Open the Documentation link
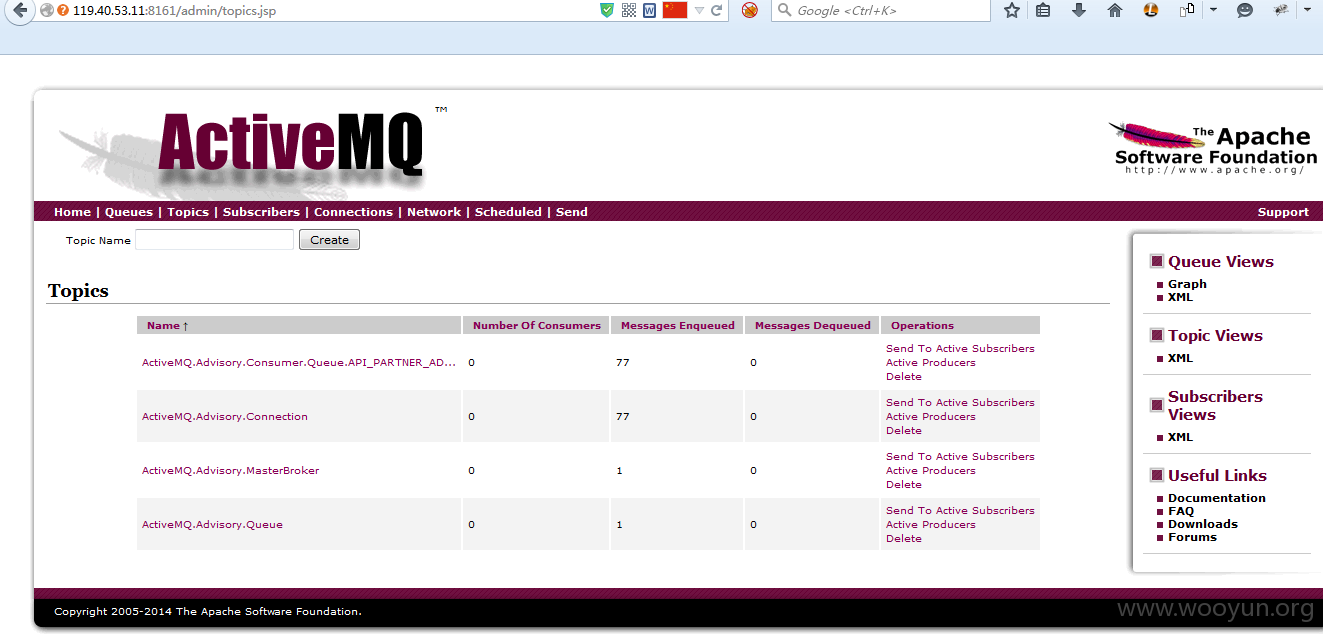Image resolution: width=1323 pixels, height=637 pixels. pos(1217,498)
